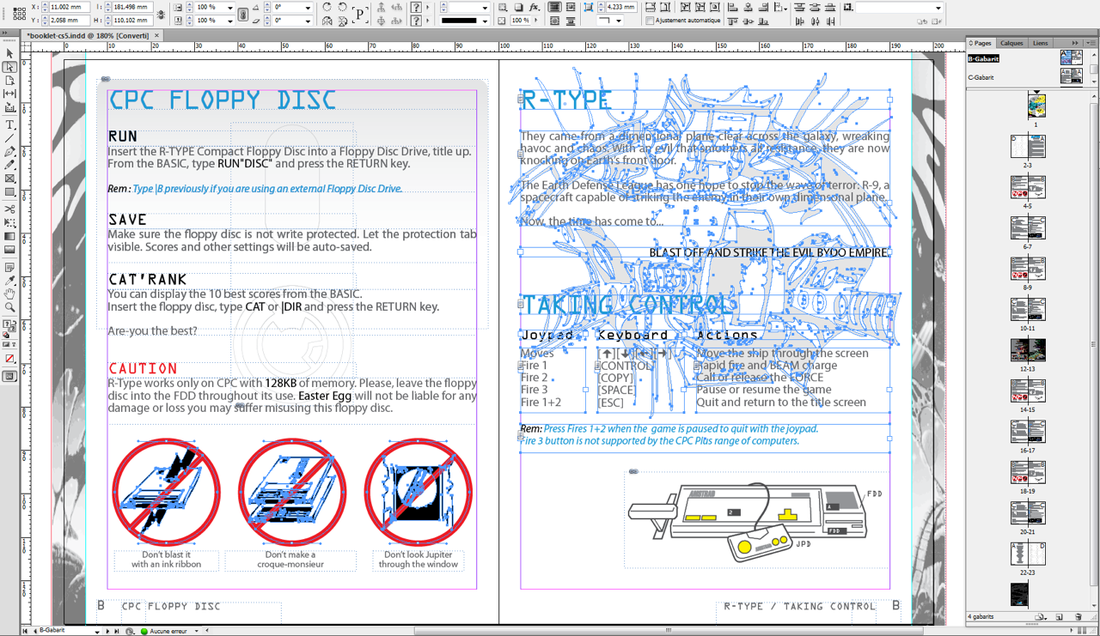Viewport: 1100px width, 636px height.
Task: Open the corner shape dropdown
Action: click(619, 21)
